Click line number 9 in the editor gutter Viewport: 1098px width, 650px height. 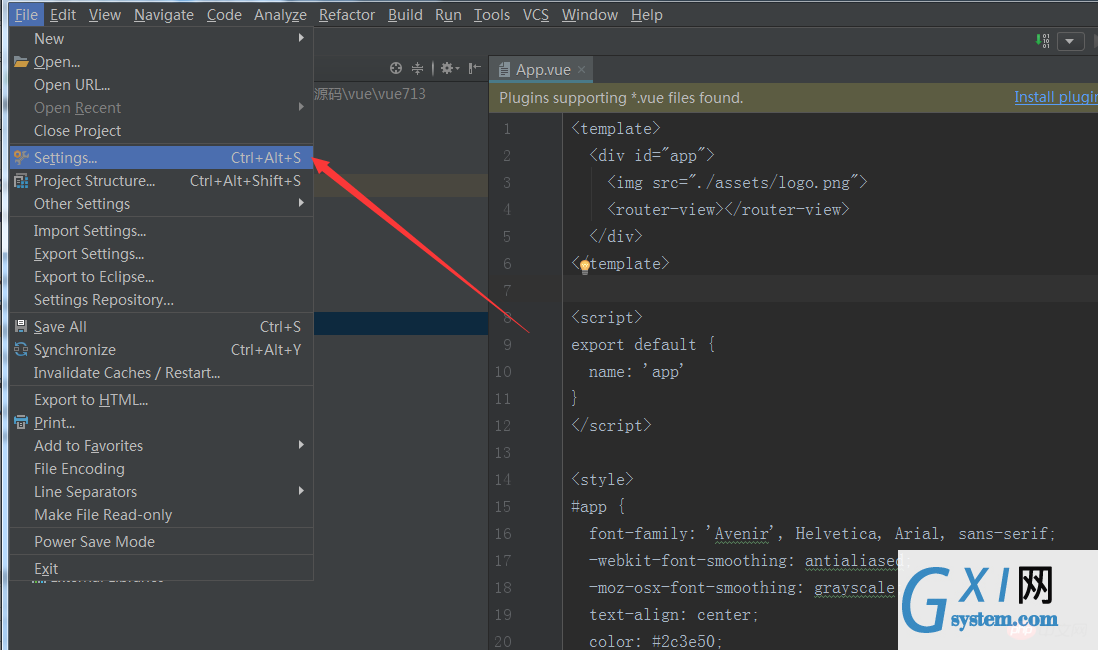coord(507,345)
